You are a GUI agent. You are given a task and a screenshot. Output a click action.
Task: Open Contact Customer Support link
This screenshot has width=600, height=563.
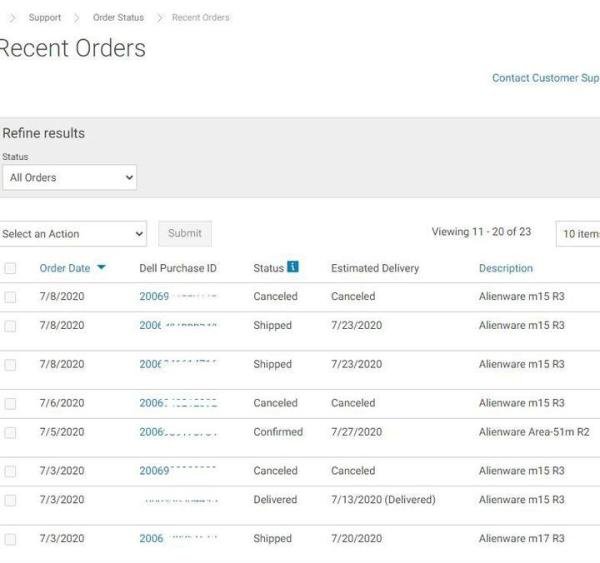[546, 78]
